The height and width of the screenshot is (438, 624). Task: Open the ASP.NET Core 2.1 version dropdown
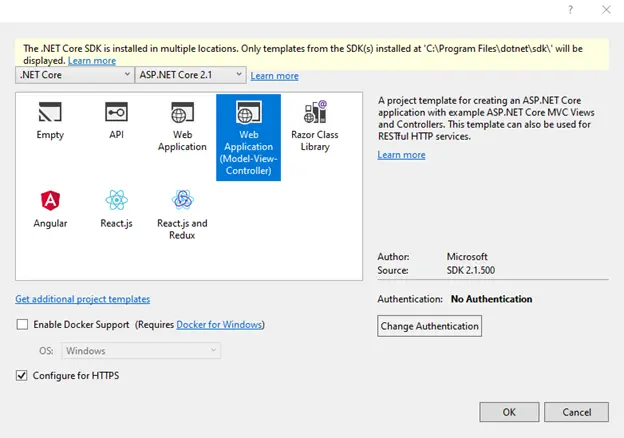191,75
